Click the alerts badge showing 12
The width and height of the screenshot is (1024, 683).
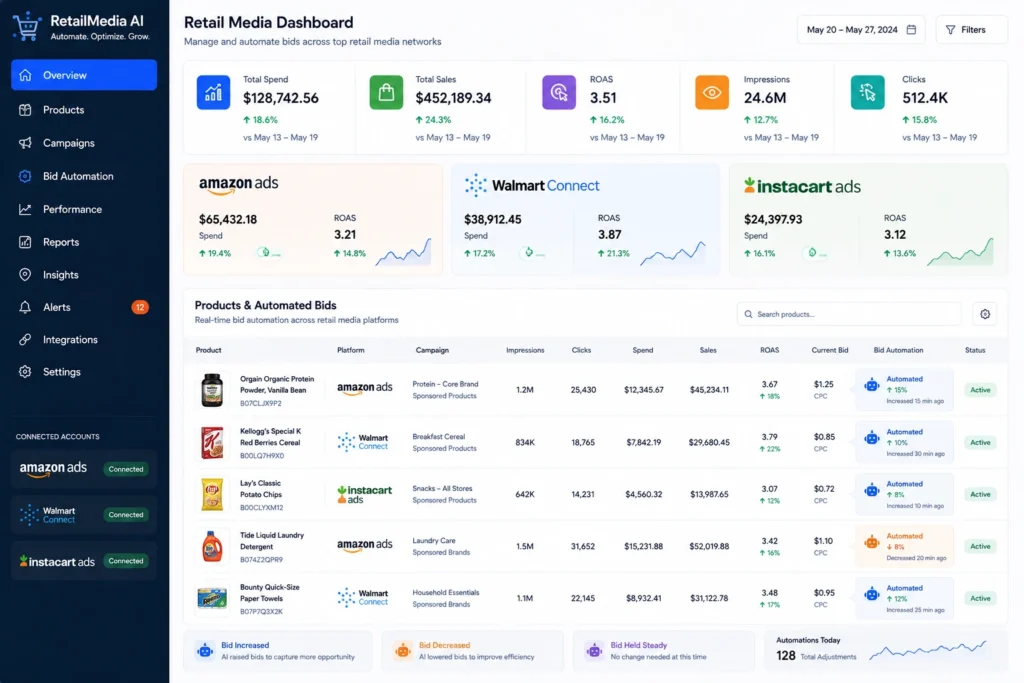click(x=140, y=308)
